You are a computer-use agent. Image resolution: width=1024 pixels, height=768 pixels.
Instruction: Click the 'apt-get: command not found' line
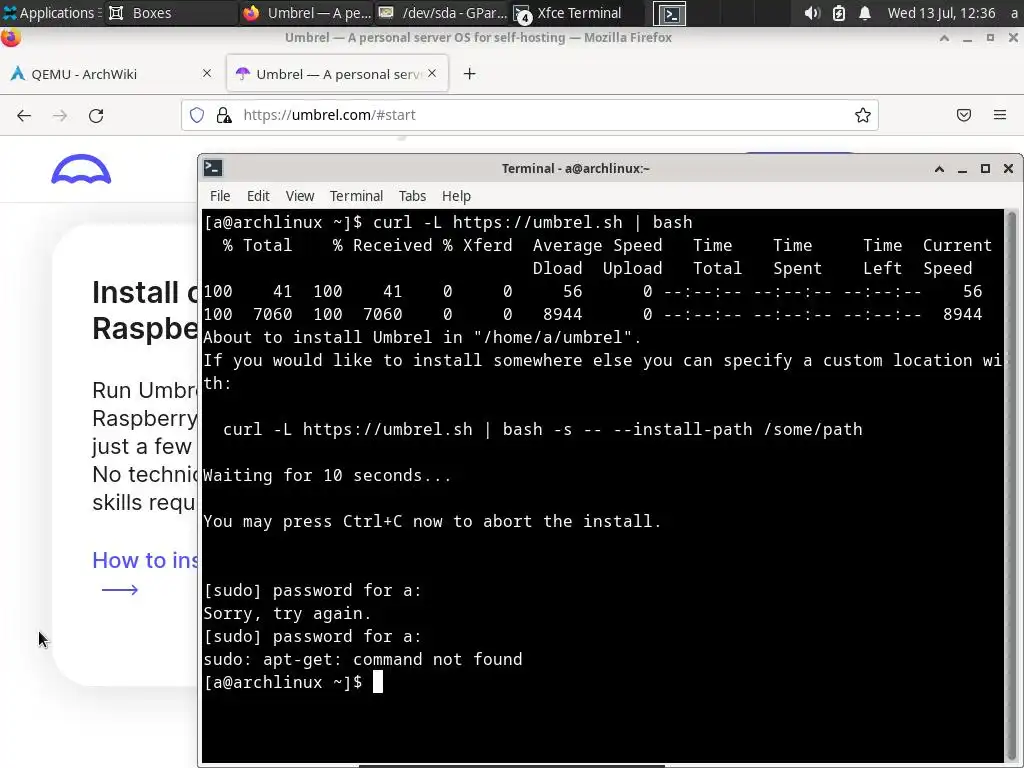[362, 660]
